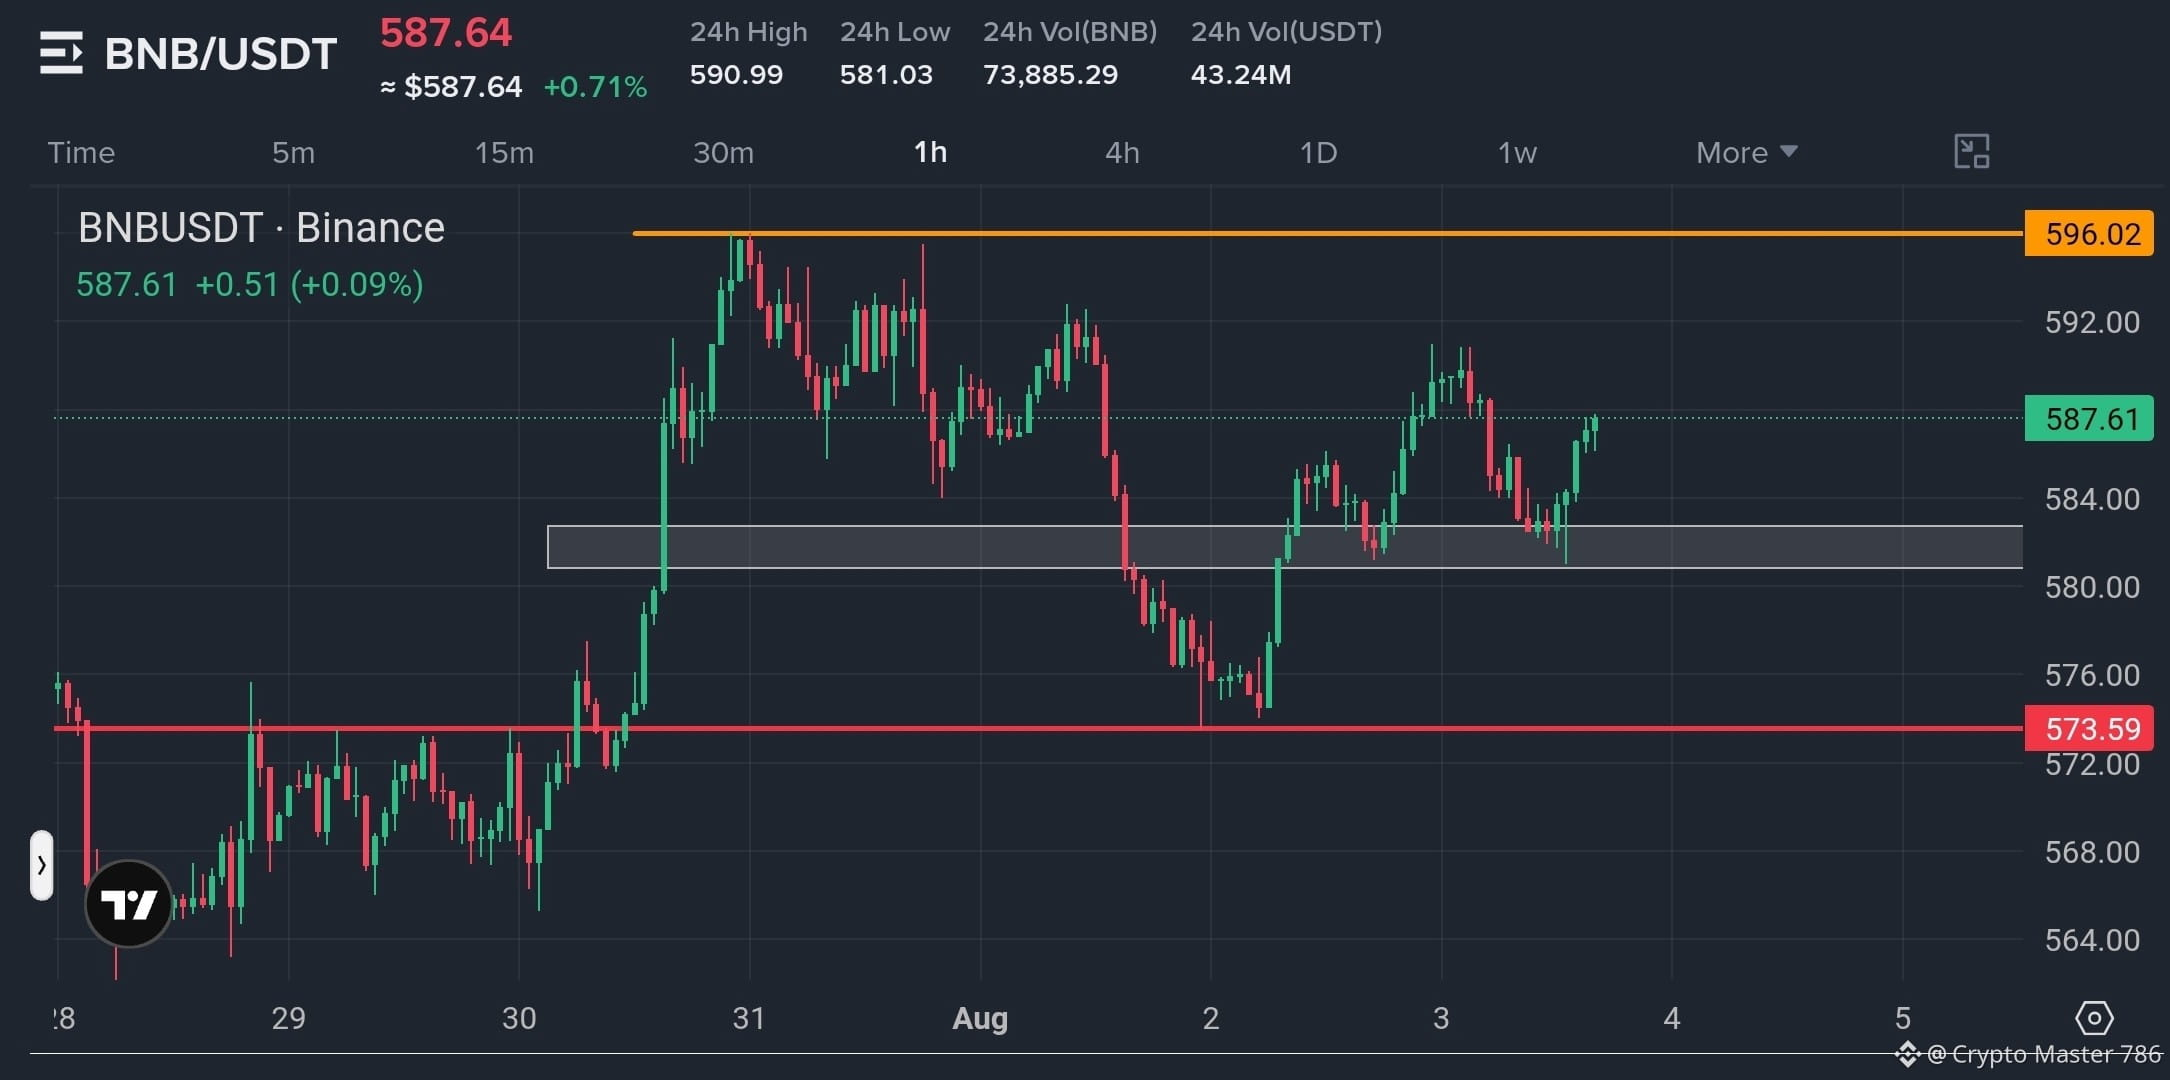This screenshot has height=1080, width=2170.
Task: Select the 1w timeframe
Action: point(1517,153)
